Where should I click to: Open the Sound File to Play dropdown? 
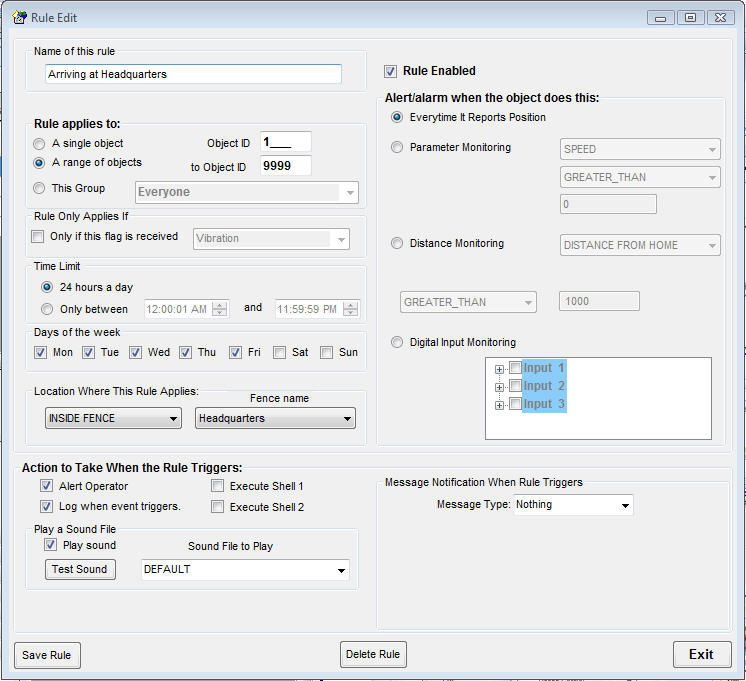click(245, 570)
